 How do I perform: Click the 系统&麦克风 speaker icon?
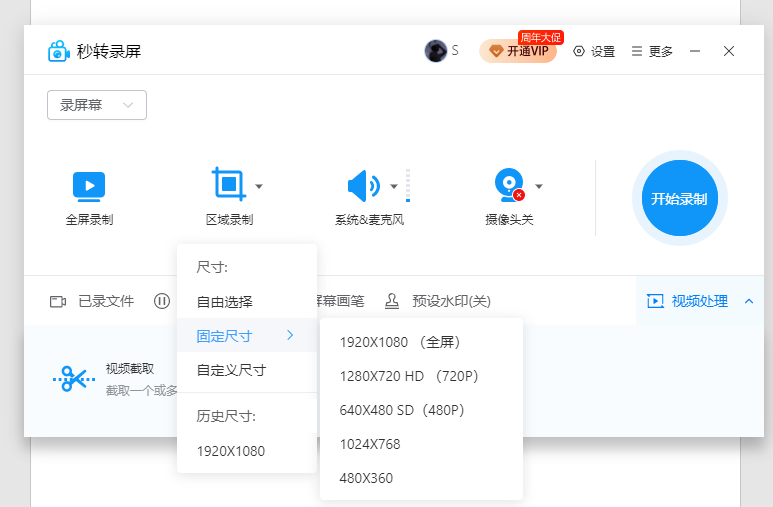click(x=364, y=186)
